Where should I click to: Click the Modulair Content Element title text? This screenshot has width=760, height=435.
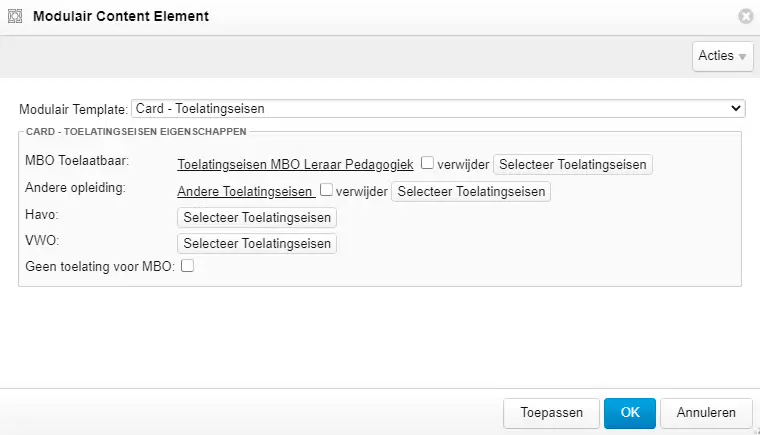pyautogui.click(x=121, y=17)
